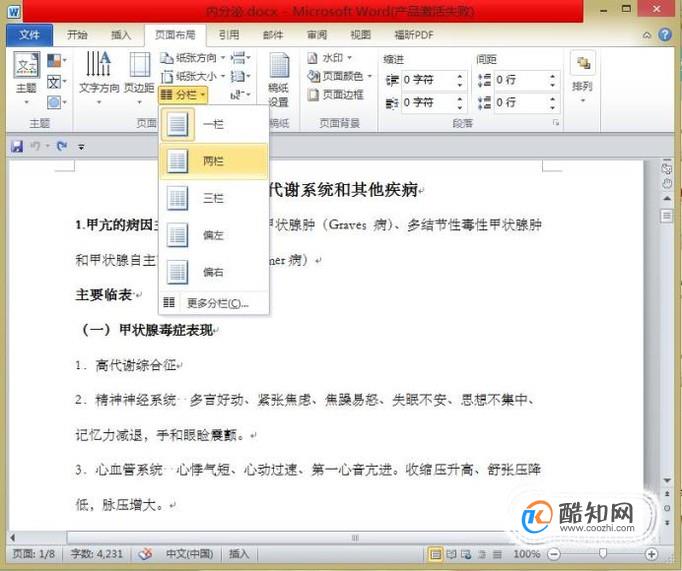Open the Watermark (水印) dropdown
The height and width of the screenshot is (571, 682).
pos(329,57)
